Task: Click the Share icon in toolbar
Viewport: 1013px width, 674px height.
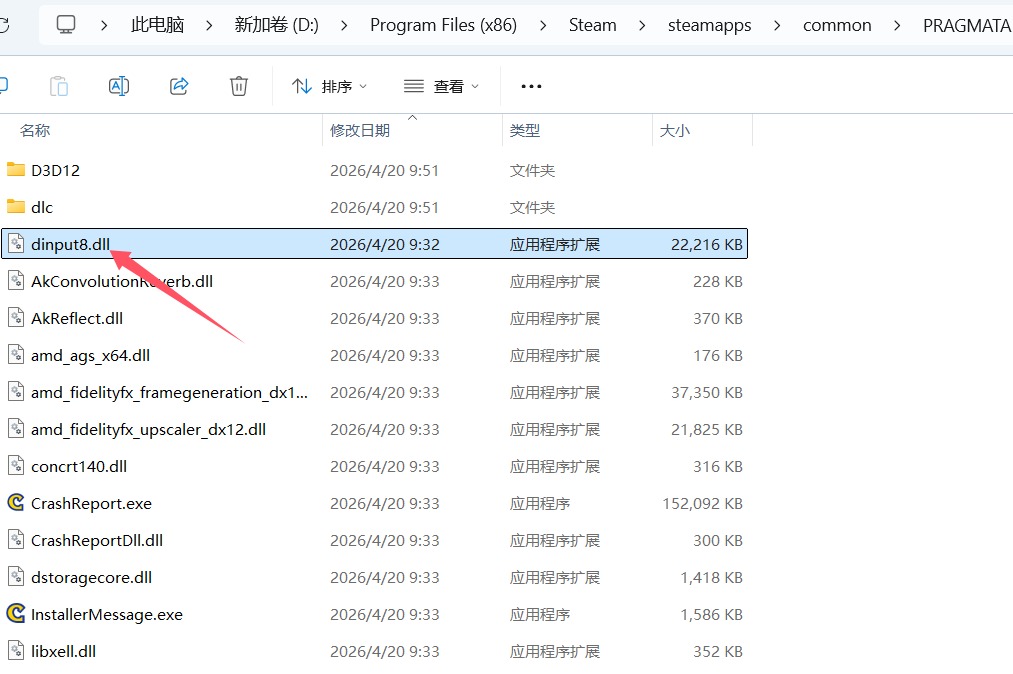Action: coord(179,86)
